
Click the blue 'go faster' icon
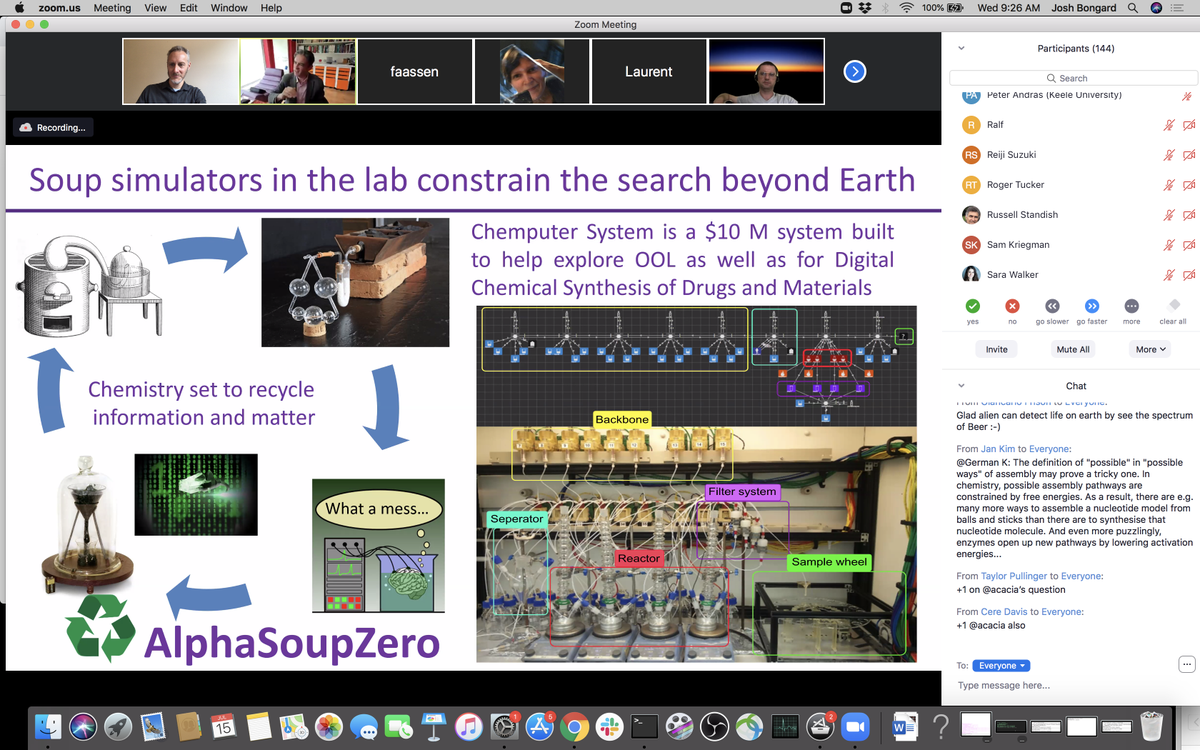click(x=1091, y=306)
